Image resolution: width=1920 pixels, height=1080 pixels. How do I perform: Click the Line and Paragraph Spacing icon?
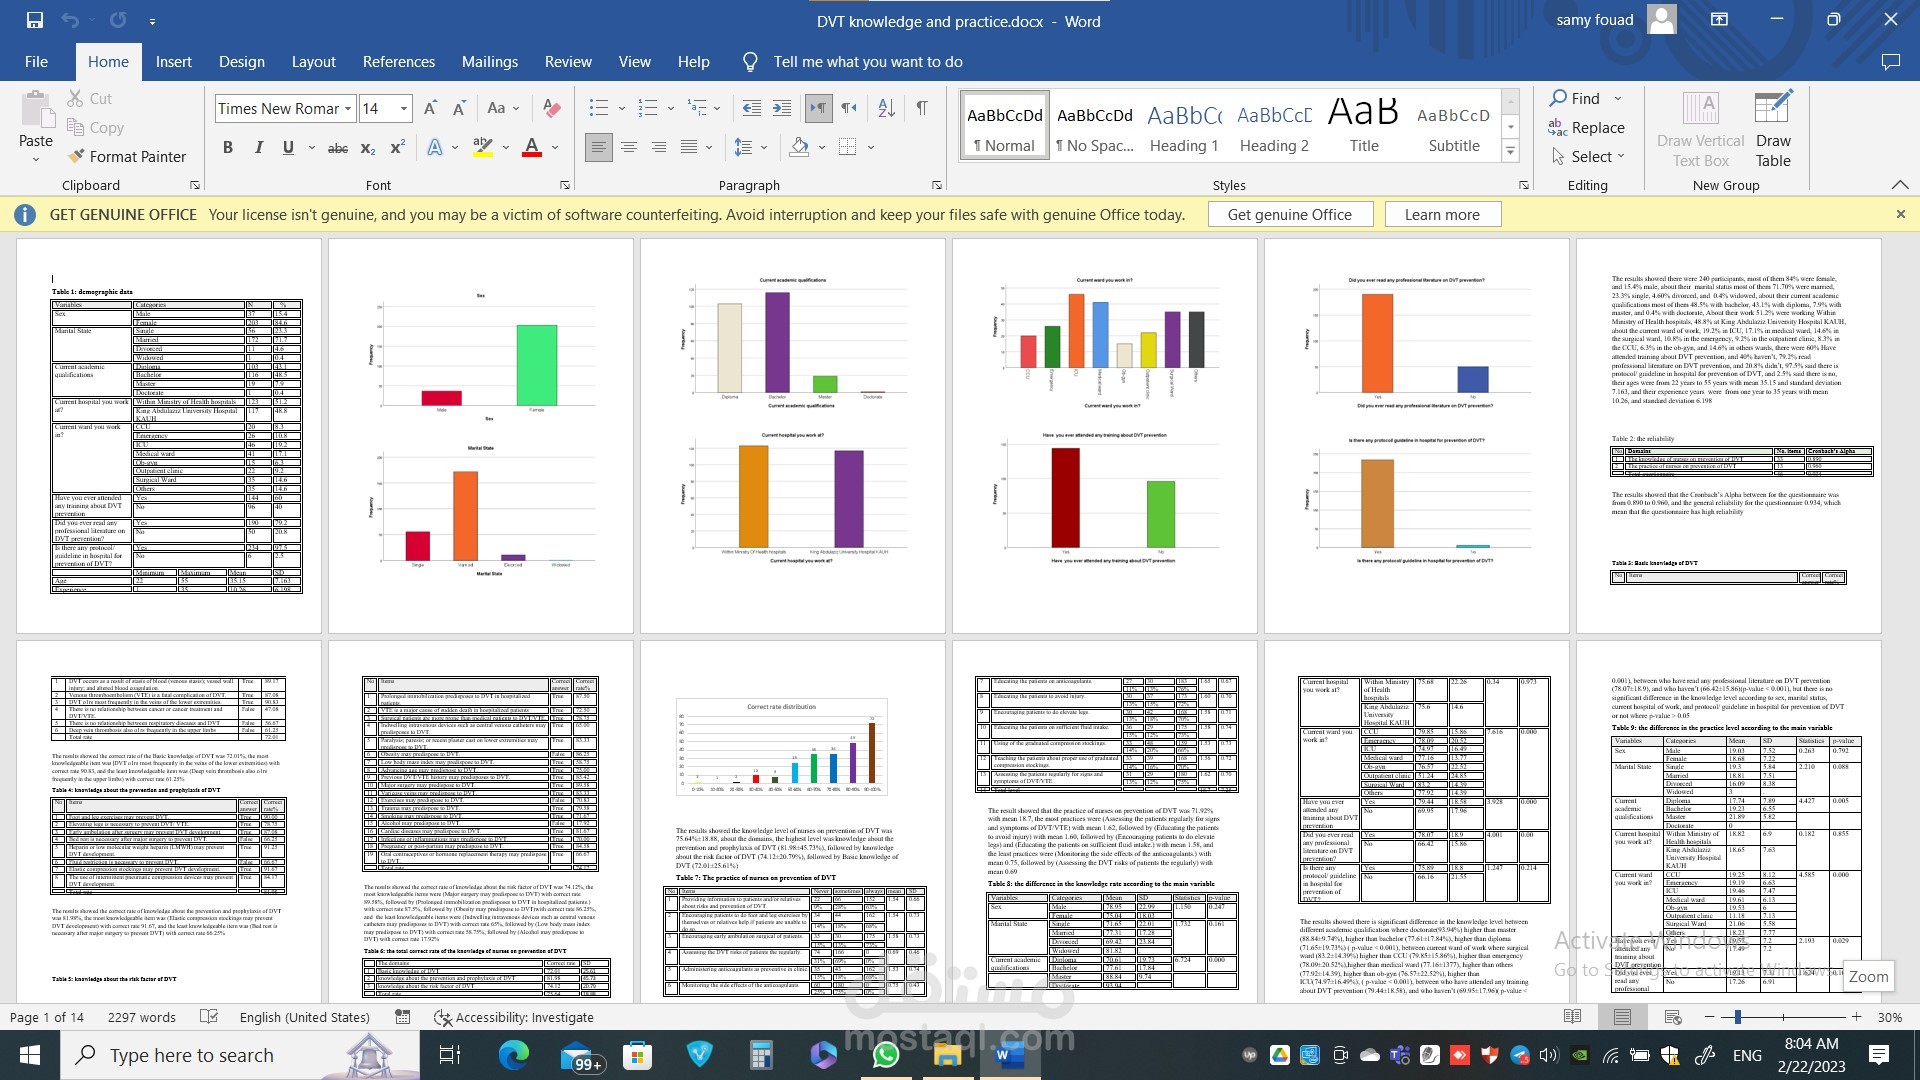click(743, 147)
